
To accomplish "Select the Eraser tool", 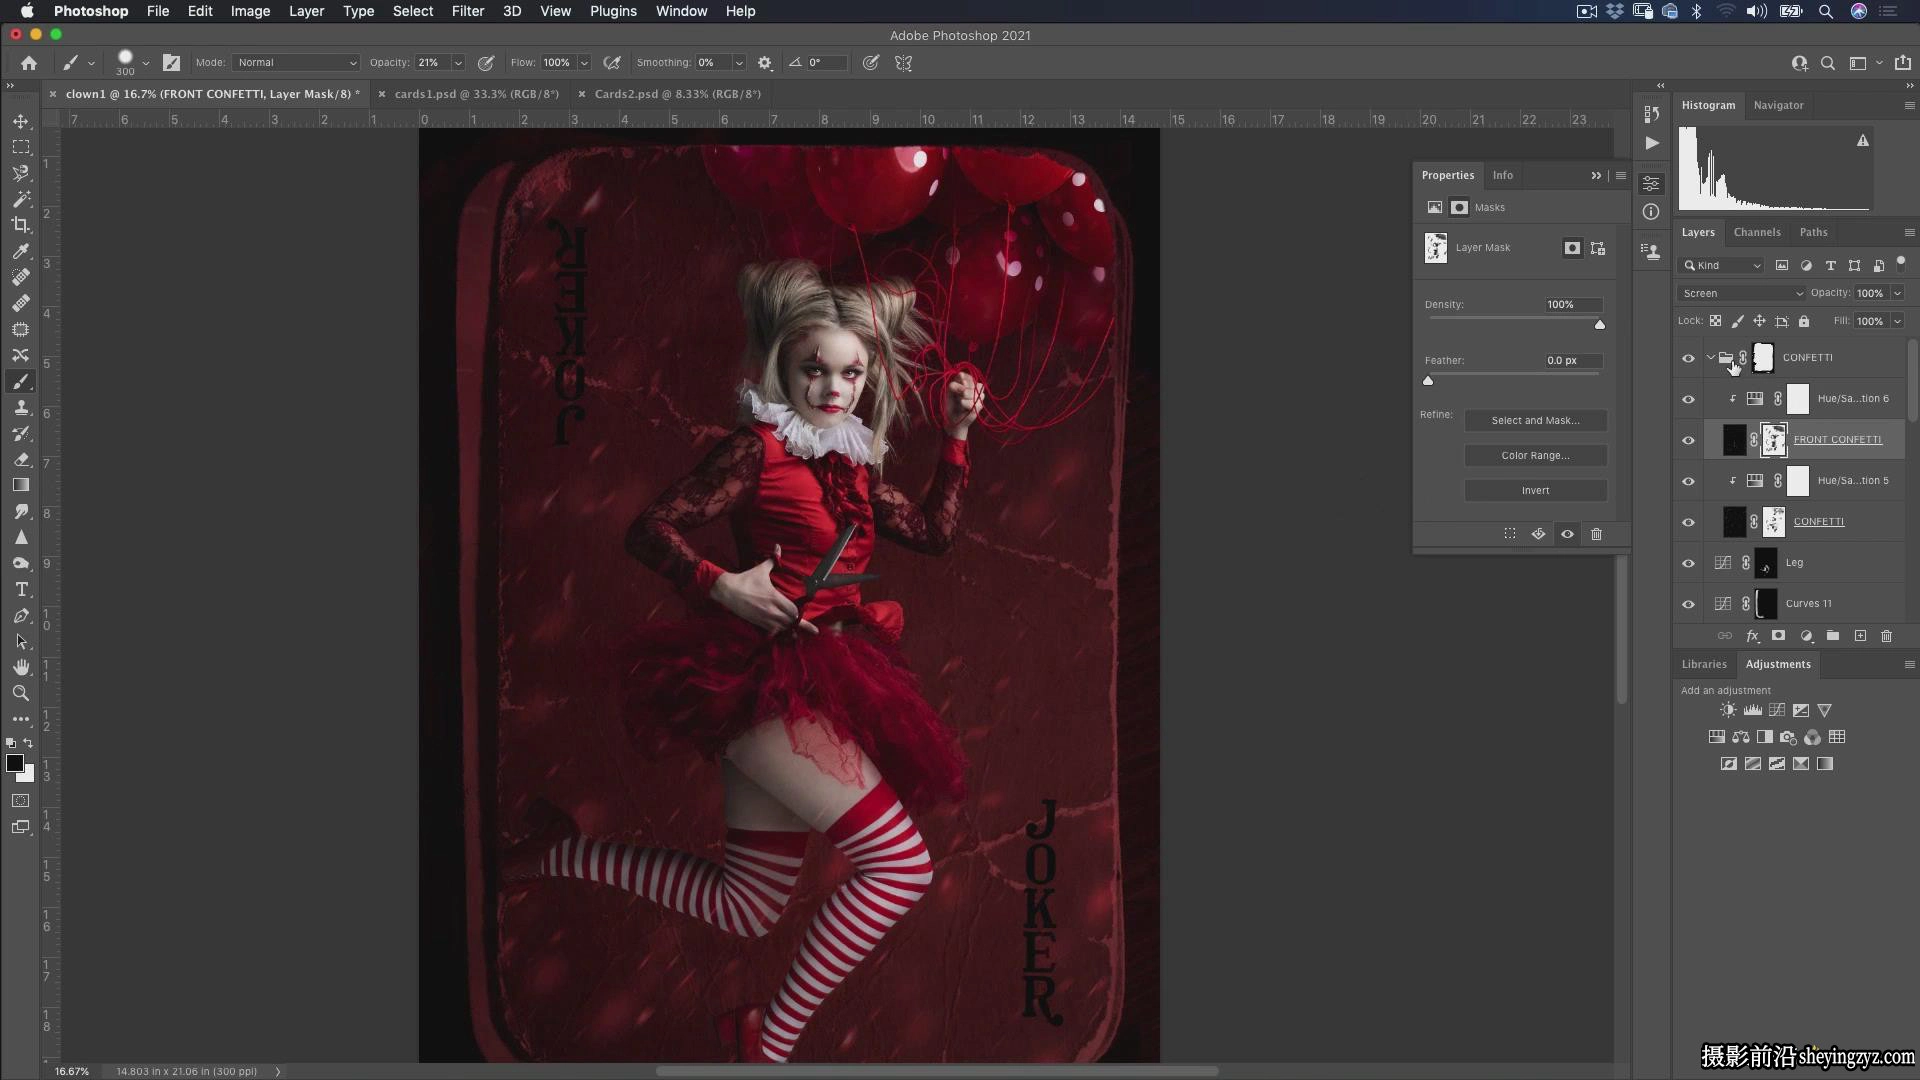I will [21, 459].
